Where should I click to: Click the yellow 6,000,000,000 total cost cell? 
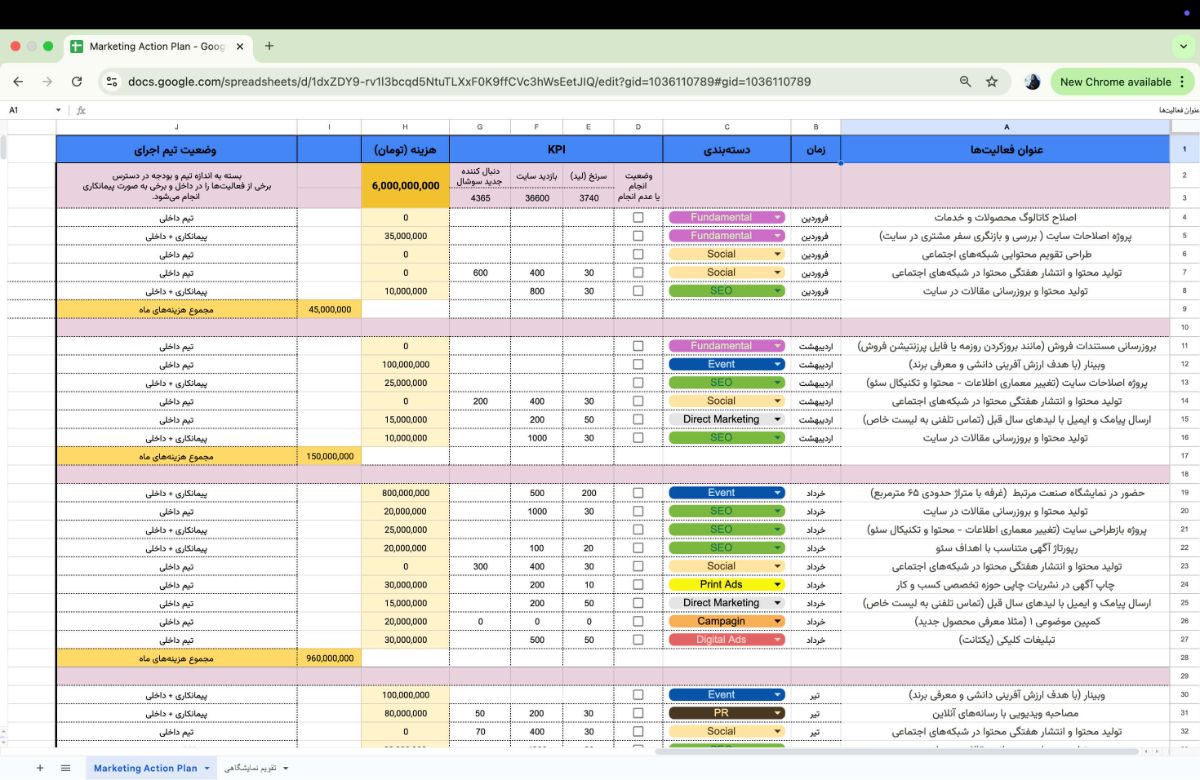click(405, 186)
